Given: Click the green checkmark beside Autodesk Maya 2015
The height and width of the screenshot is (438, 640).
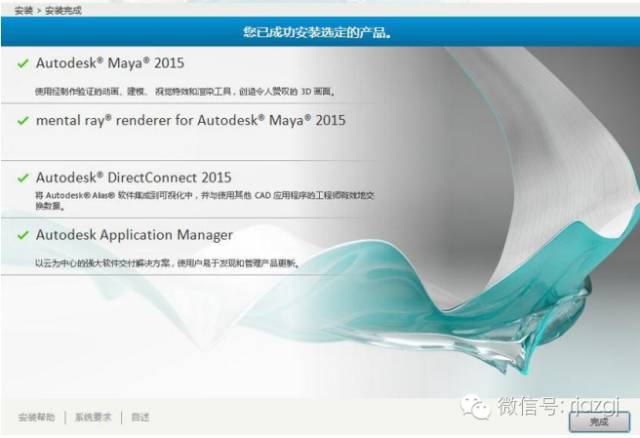Looking at the screenshot, I should coord(23,63).
